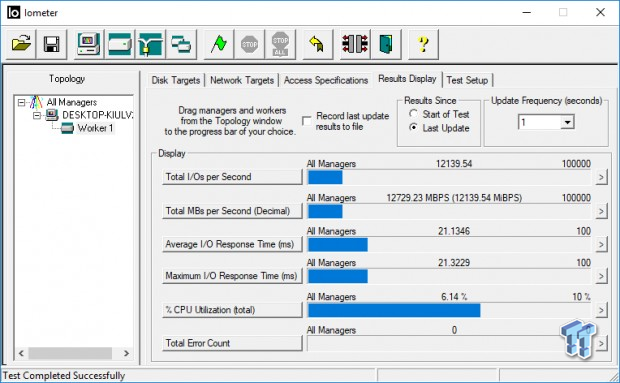
Task: Open help question mark icon
Action: coord(423,44)
